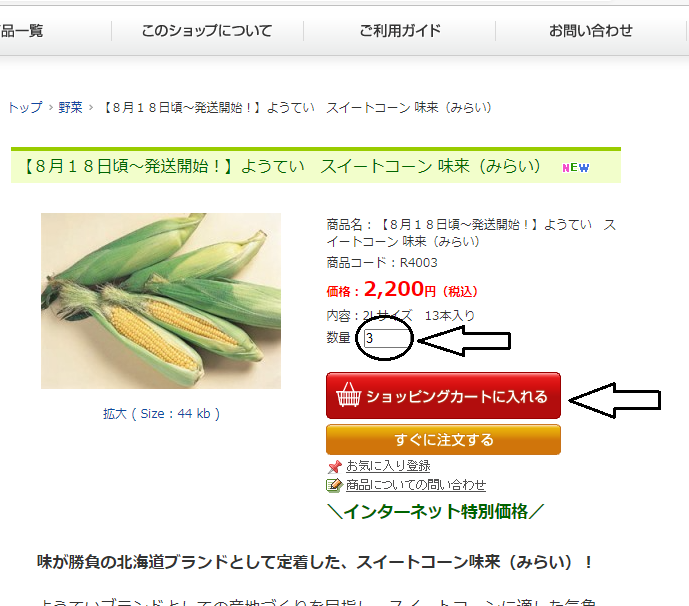Click the pencil notepad inquiry icon
The image size is (689, 606).
click(x=334, y=485)
